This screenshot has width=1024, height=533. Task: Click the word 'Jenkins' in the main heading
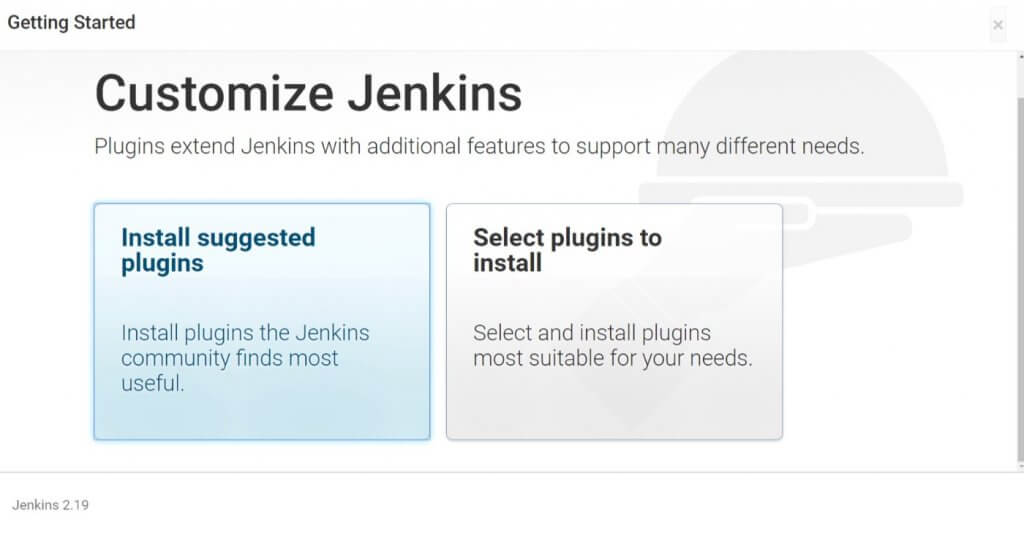tap(434, 93)
